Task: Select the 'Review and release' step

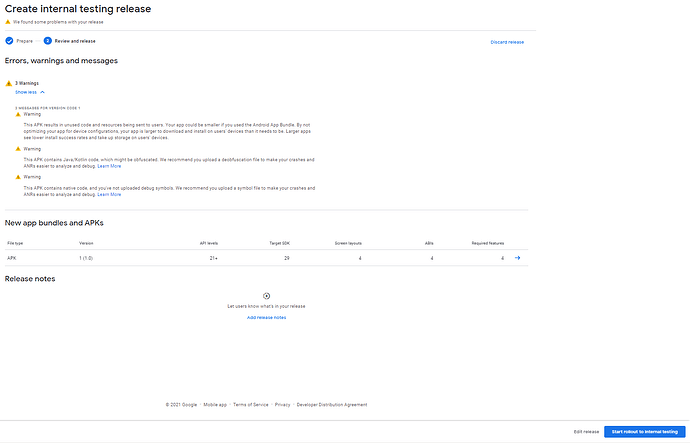Action: [x=75, y=41]
